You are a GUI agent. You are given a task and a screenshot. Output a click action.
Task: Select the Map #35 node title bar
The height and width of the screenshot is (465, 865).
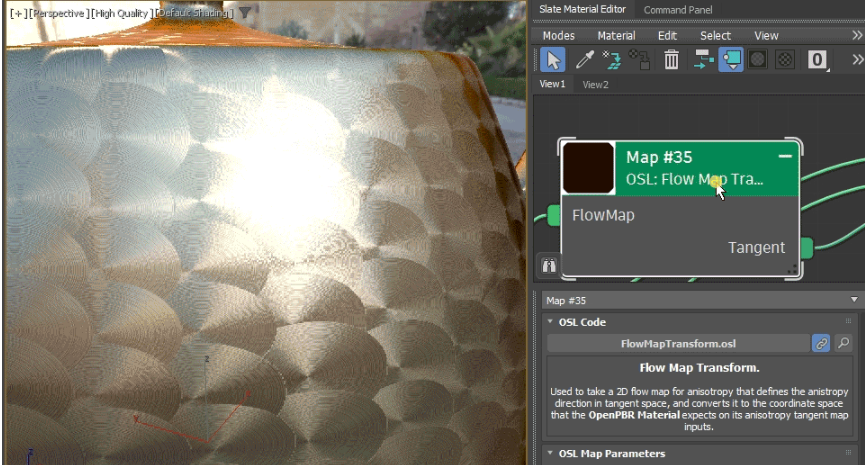pos(707,168)
